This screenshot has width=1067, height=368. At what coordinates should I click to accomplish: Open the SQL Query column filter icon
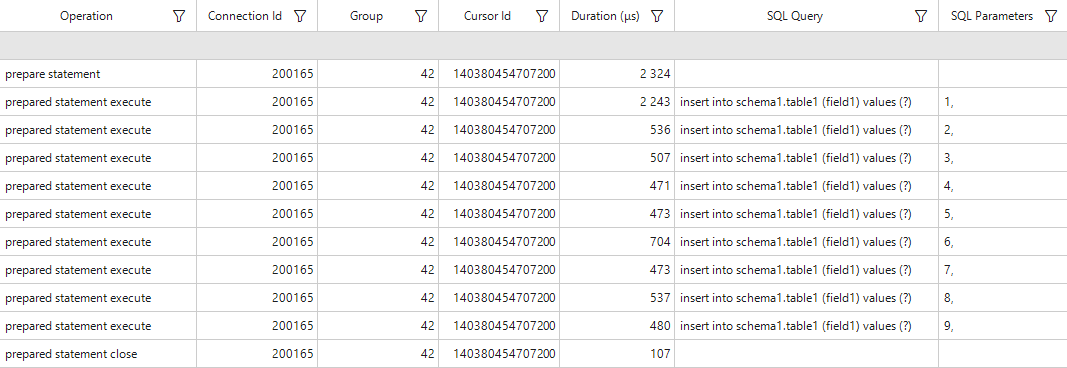click(921, 16)
